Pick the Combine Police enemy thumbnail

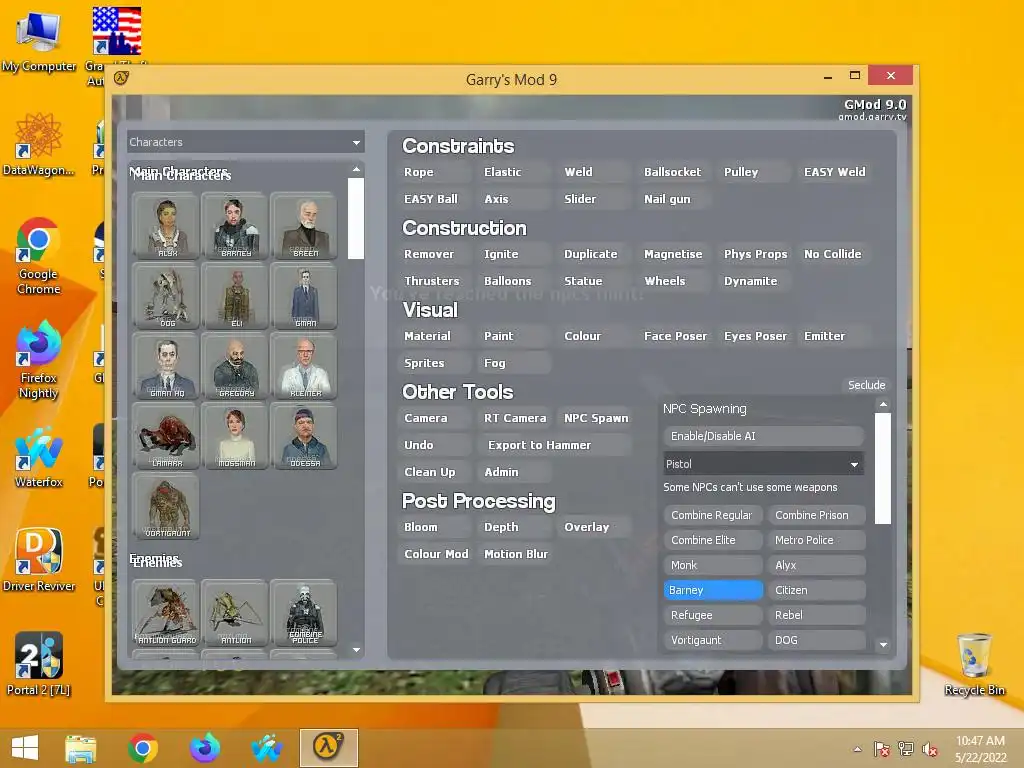[x=304, y=613]
